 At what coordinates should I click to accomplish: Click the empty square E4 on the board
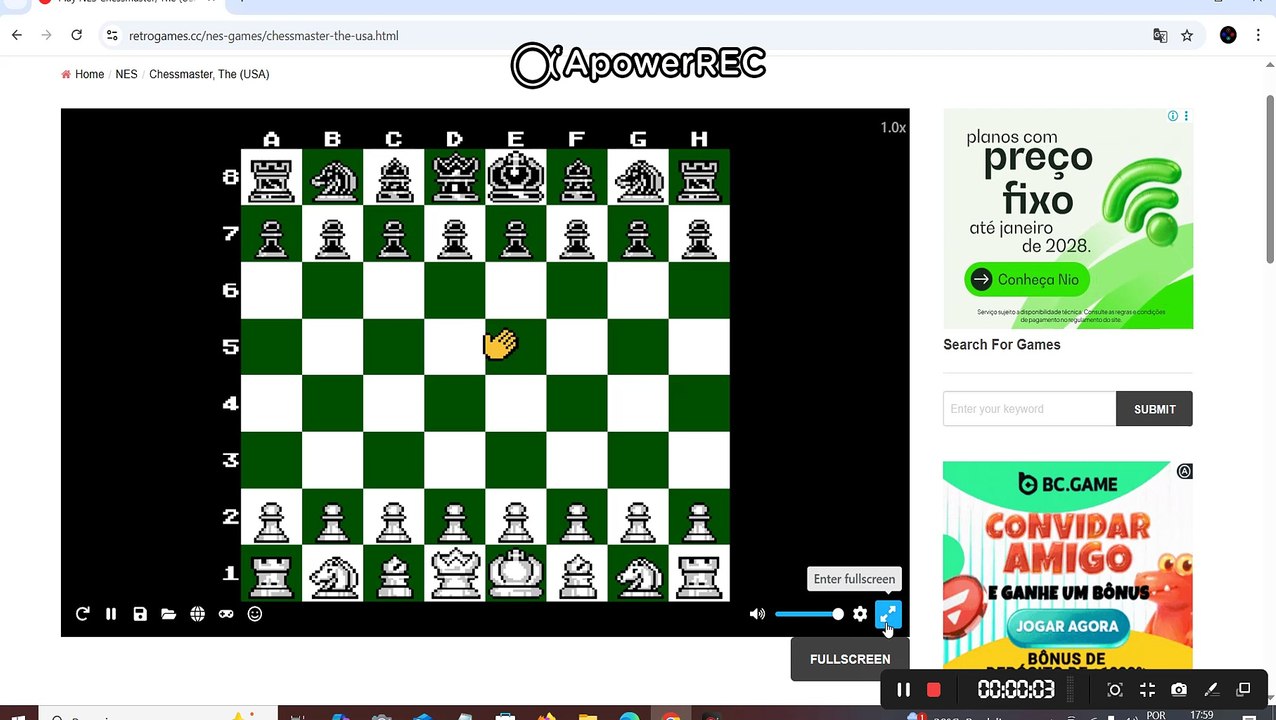[516, 404]
